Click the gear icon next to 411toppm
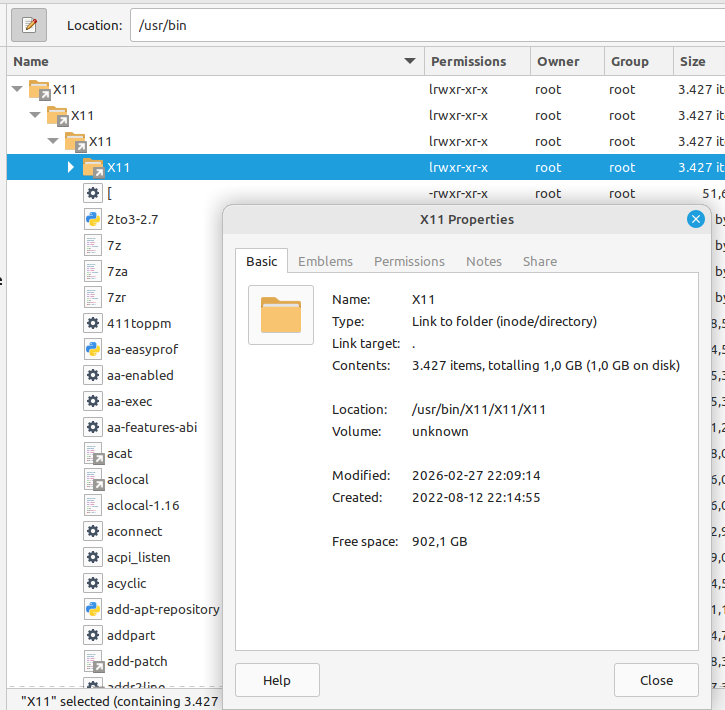725x710 pixels. coord(93,323)
